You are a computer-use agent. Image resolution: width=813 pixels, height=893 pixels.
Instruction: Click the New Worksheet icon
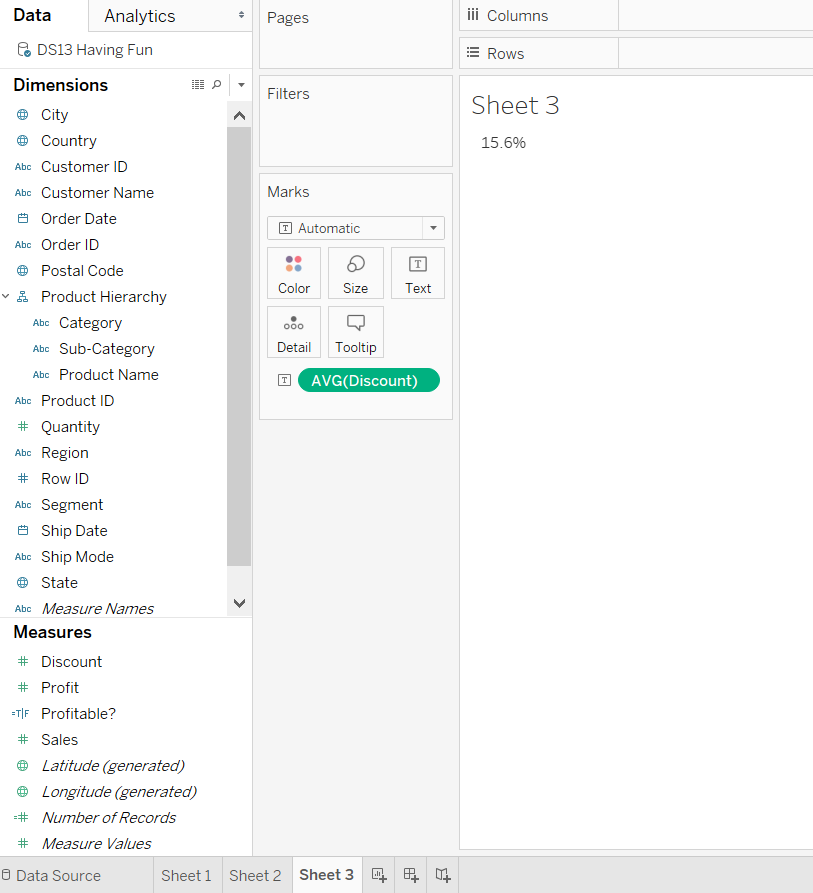pyautogui.click(x=379, y=875)
